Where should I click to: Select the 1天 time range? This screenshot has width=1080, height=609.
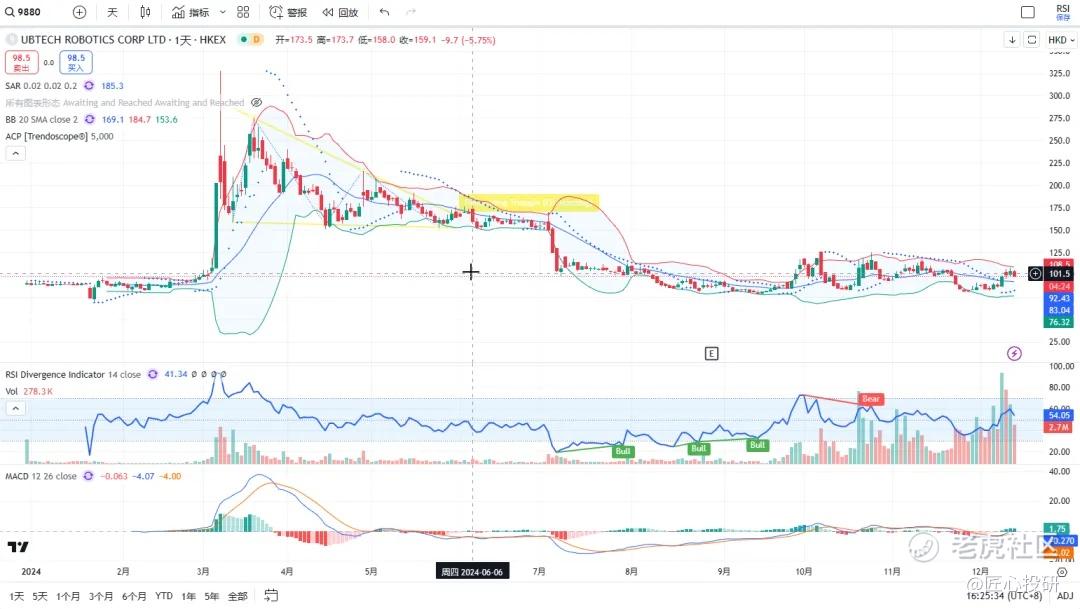[17, 596]
